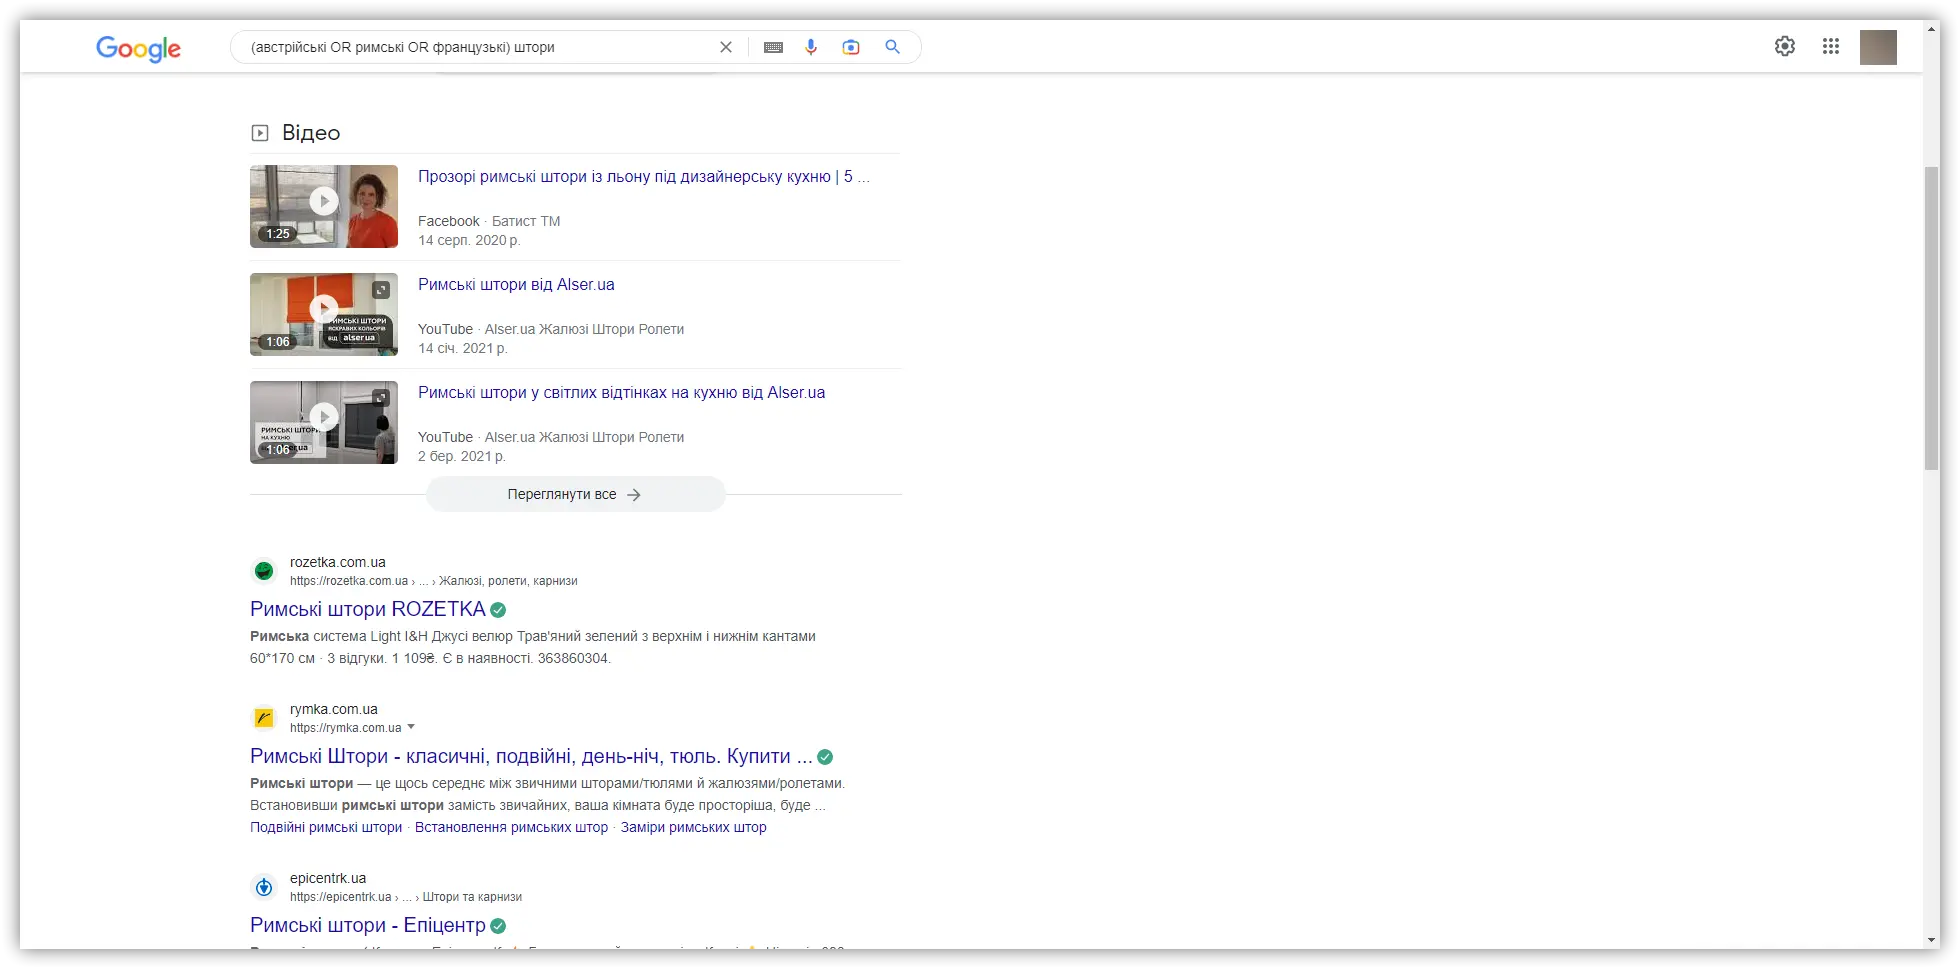This screenshot has width=1960, height=969.
Task: Click the video icon beside 'Відео' heading
Action: (x=260, y=133)
